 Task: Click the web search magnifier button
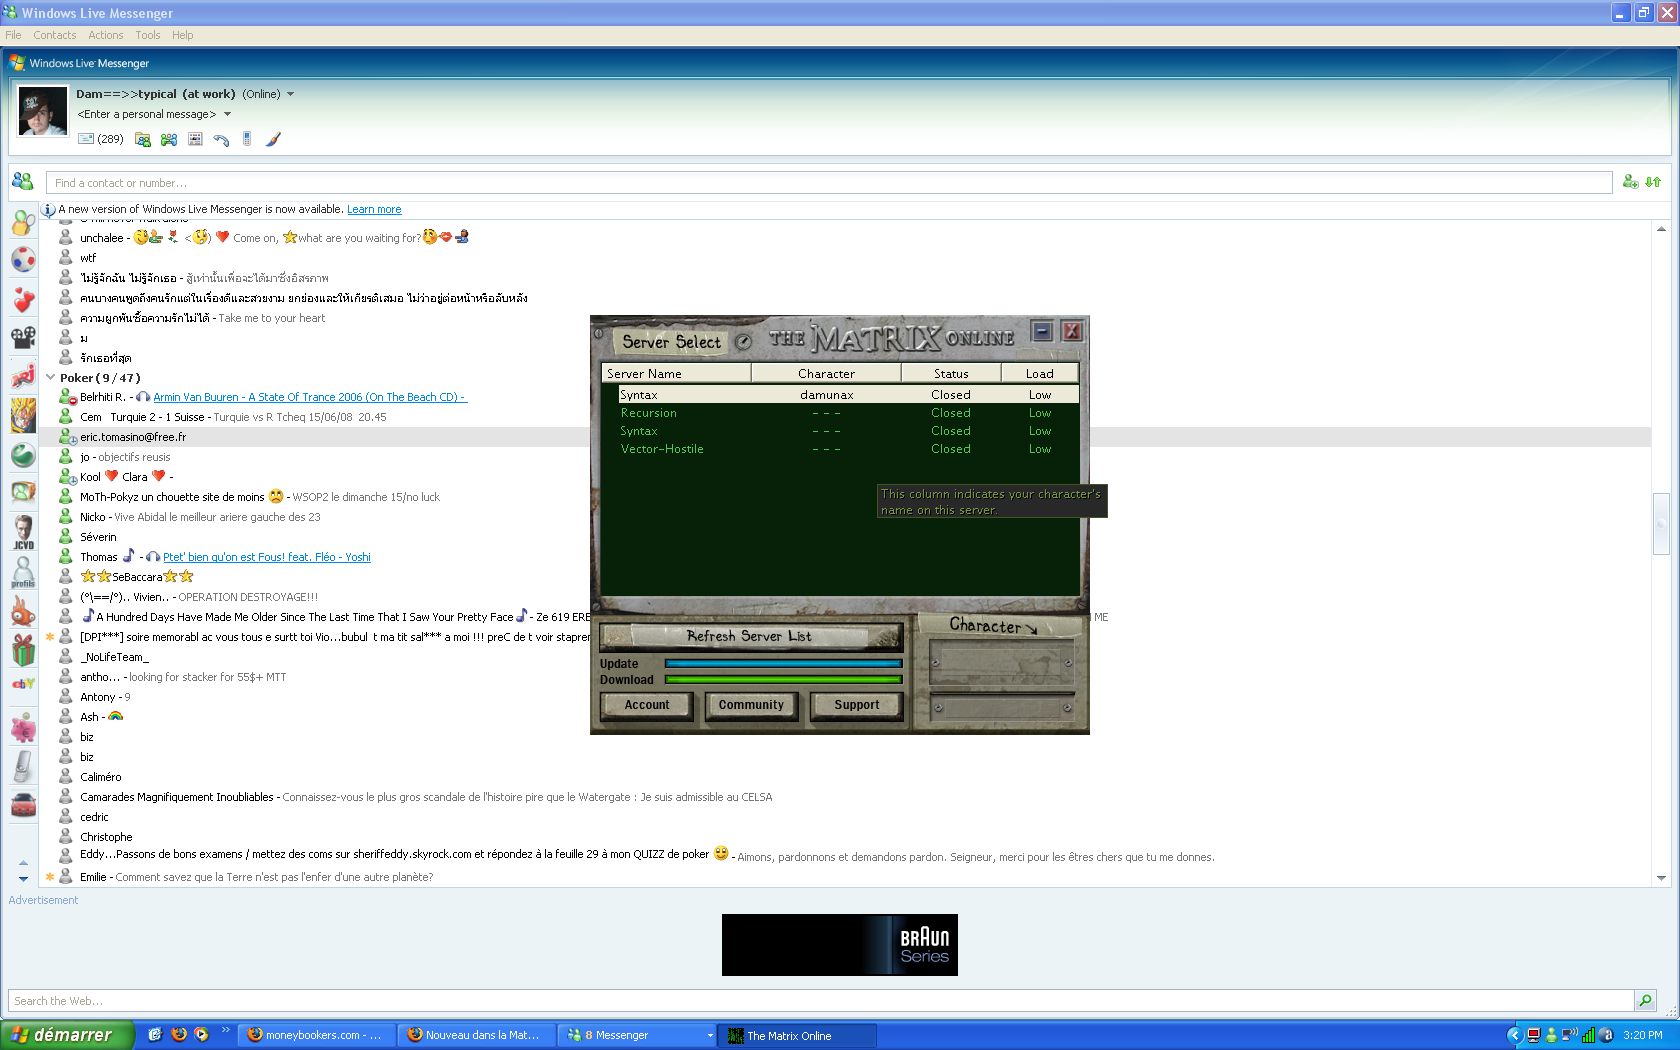click(x=1645, y=1001)
